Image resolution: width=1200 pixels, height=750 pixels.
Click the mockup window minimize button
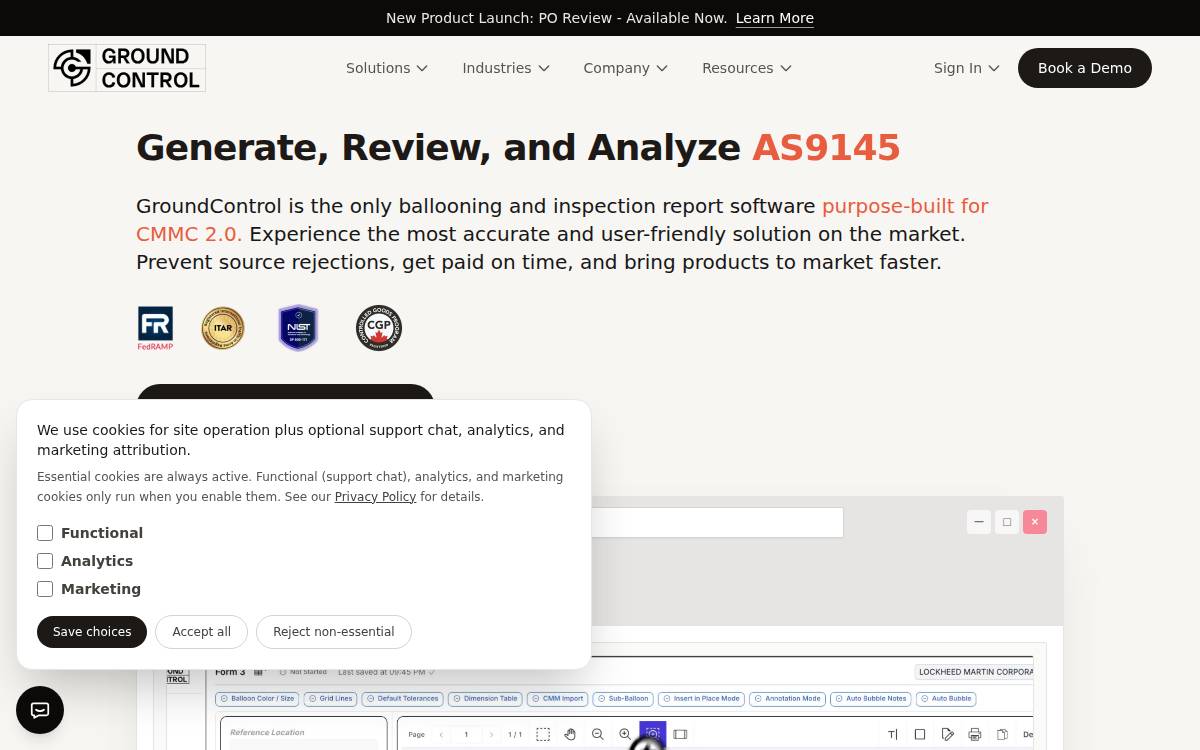[979, 522]
